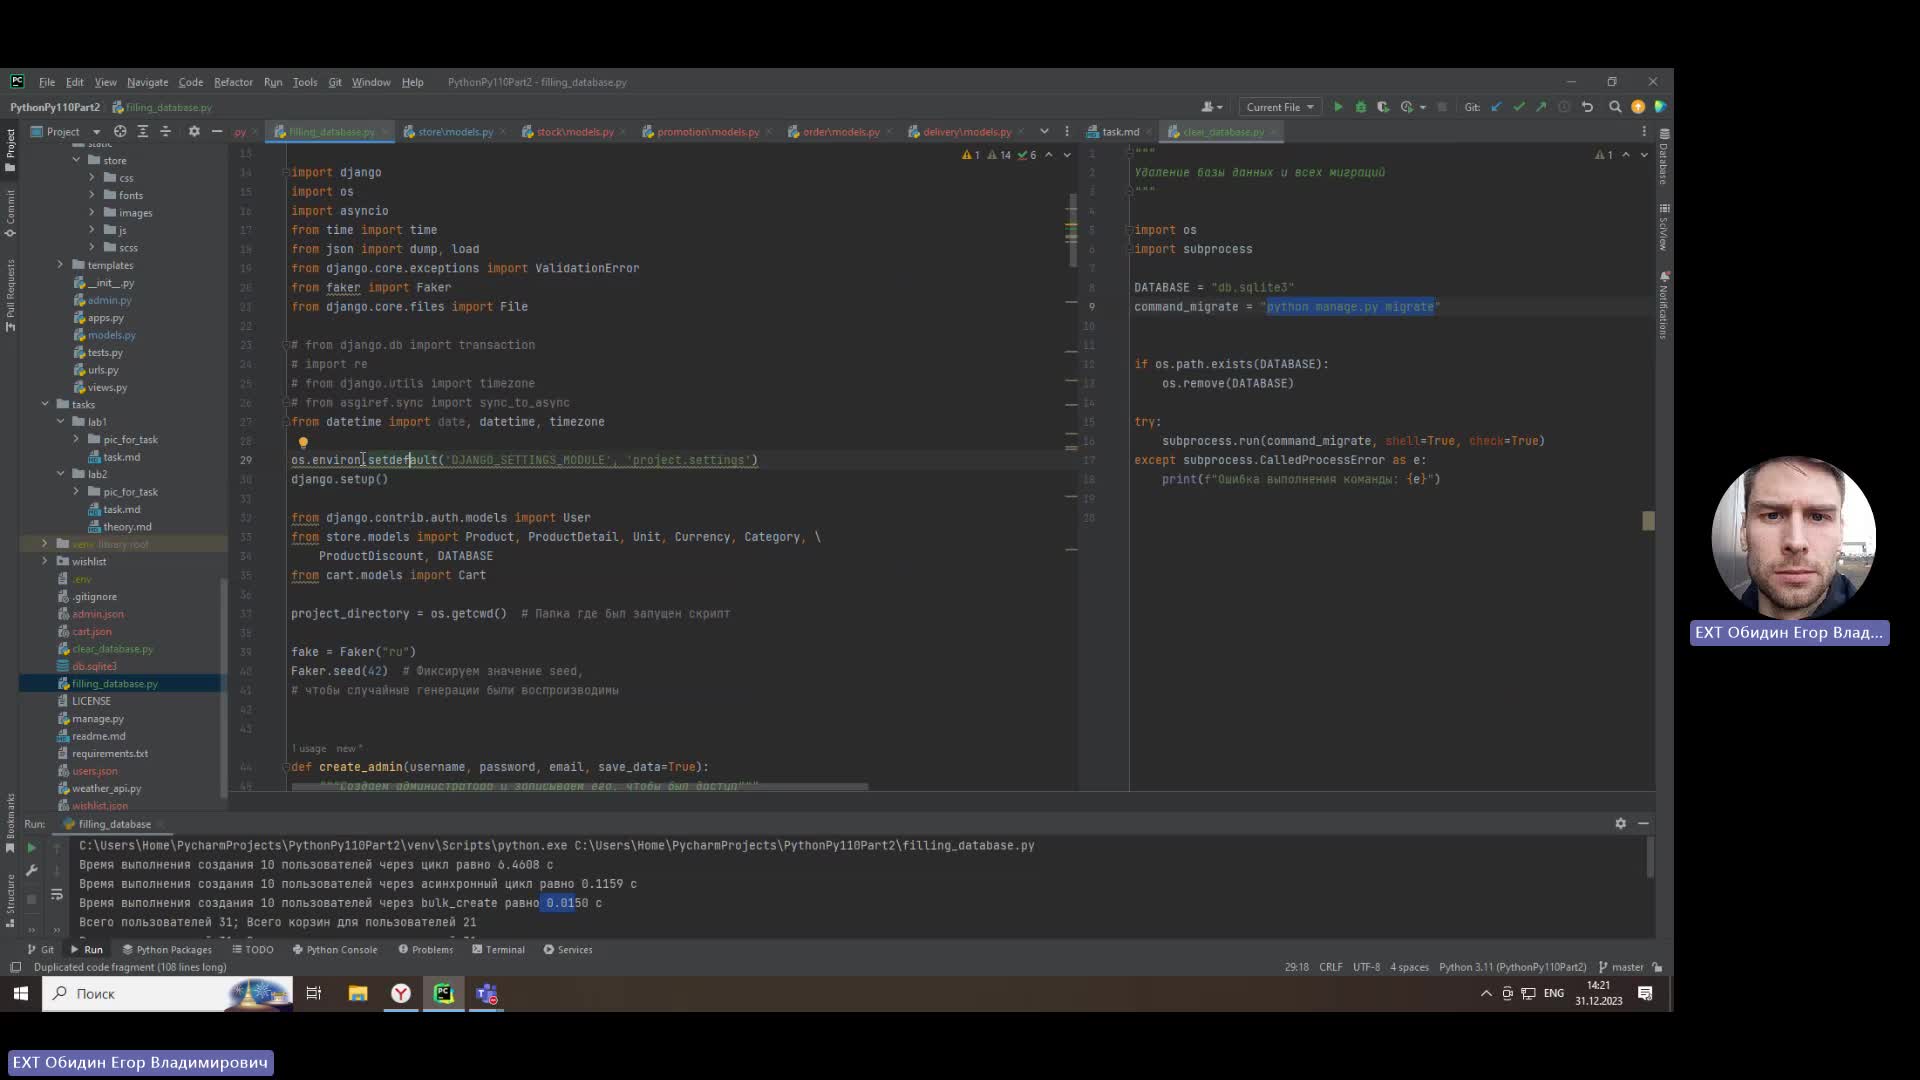Image resolution: width=1920 pixels, height=1080 pixels.
Task: Click Windows Start button
Action: pyautogui.click(x=20, y=993)
